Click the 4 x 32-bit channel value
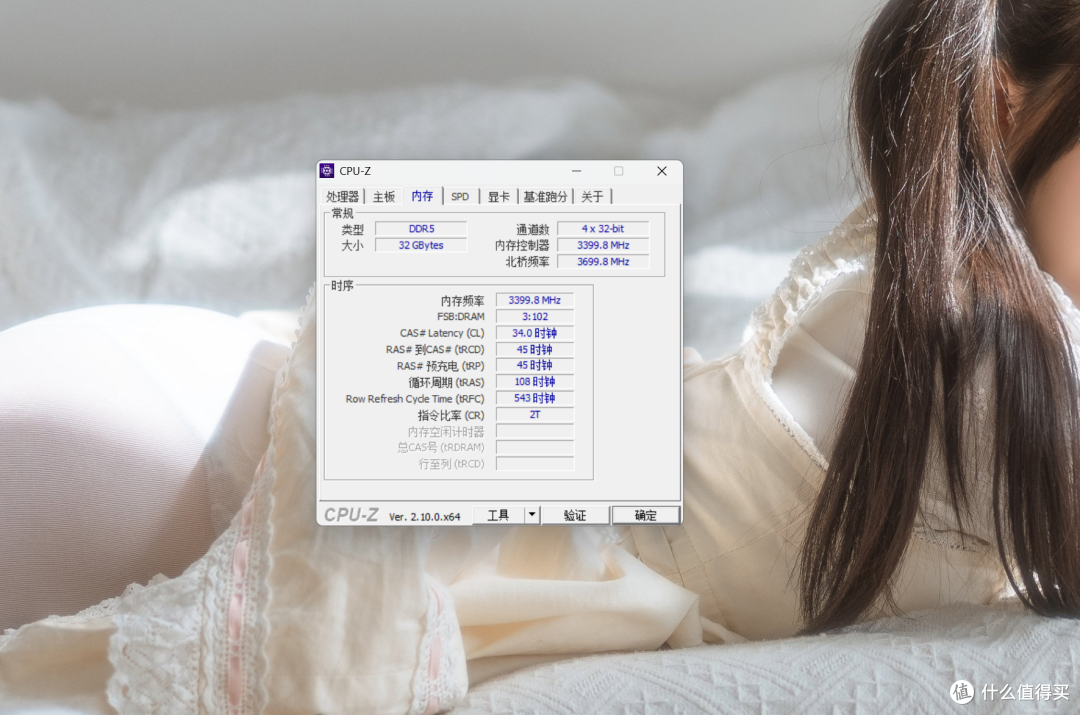The width and height of the screenshot is (1080, 715). tap(603, 229)
